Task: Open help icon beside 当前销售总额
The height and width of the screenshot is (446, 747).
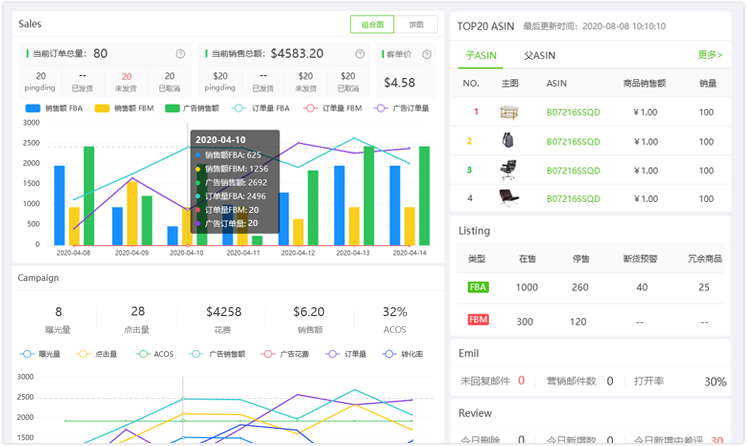Action: (360, 54)
